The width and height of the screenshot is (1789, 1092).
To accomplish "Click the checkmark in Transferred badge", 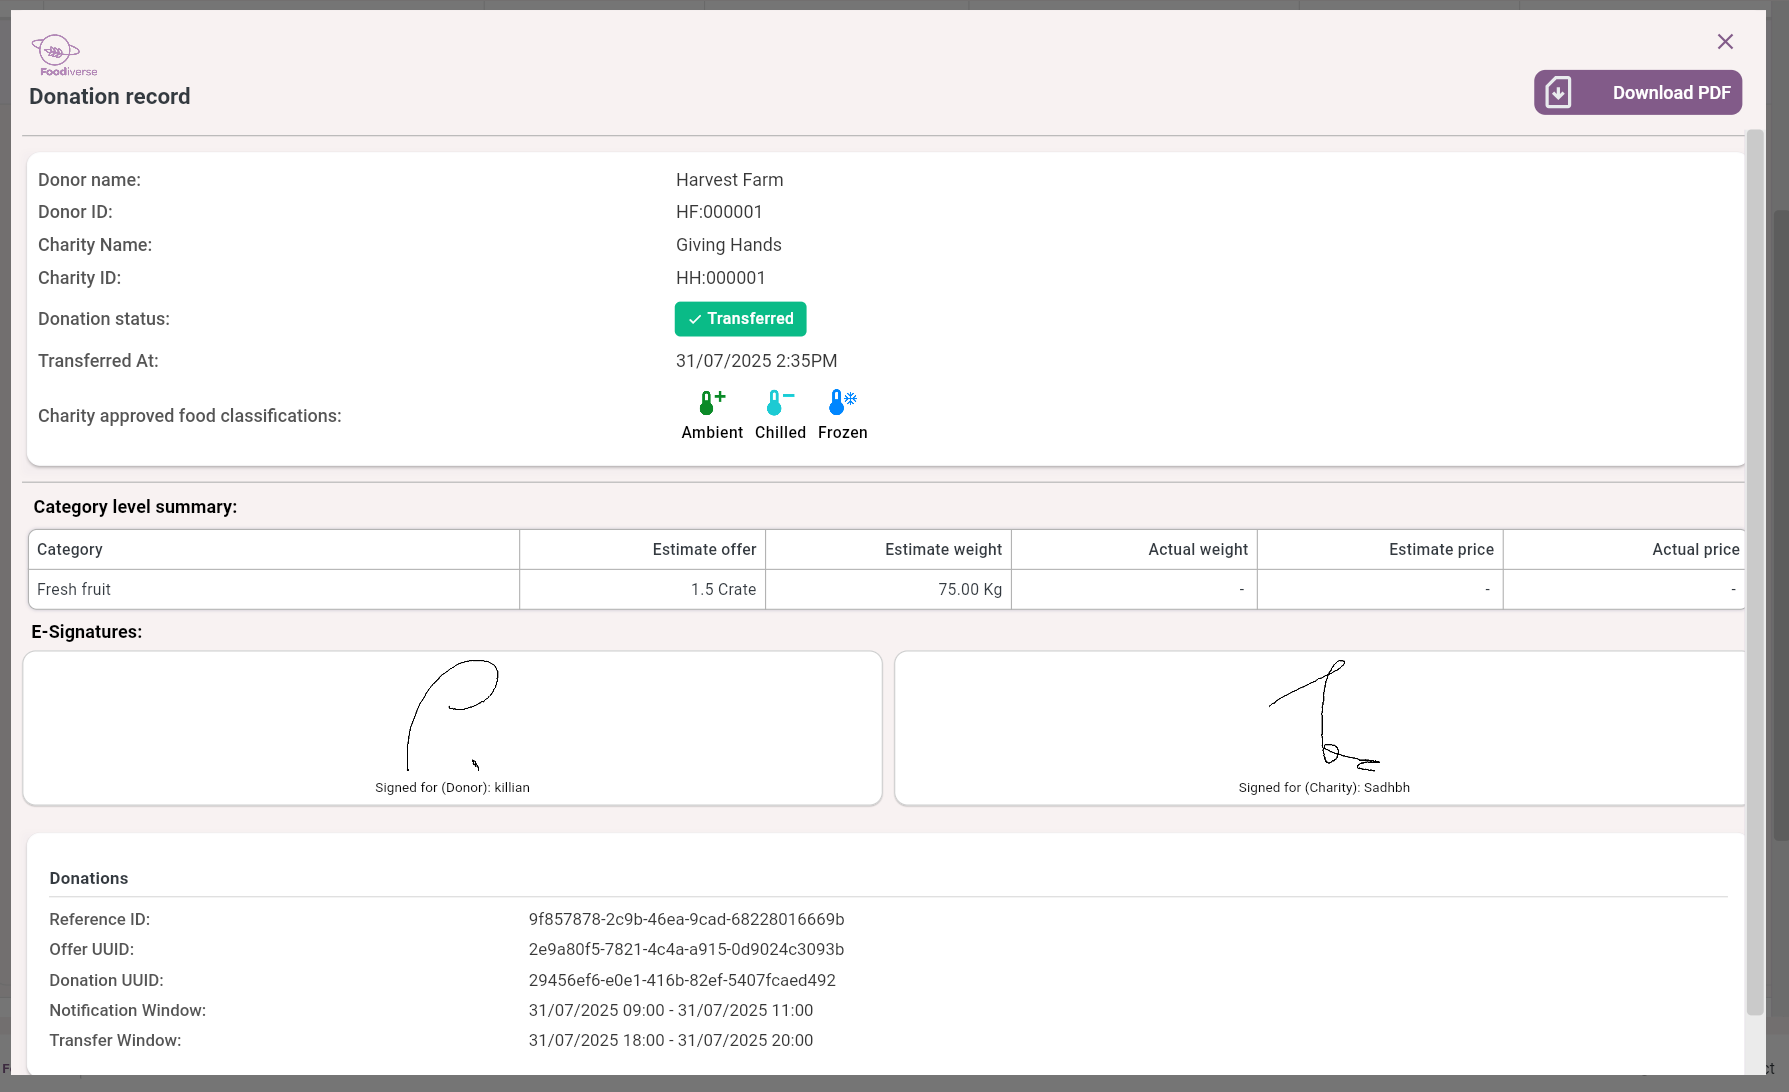I will tap(695, 319).
